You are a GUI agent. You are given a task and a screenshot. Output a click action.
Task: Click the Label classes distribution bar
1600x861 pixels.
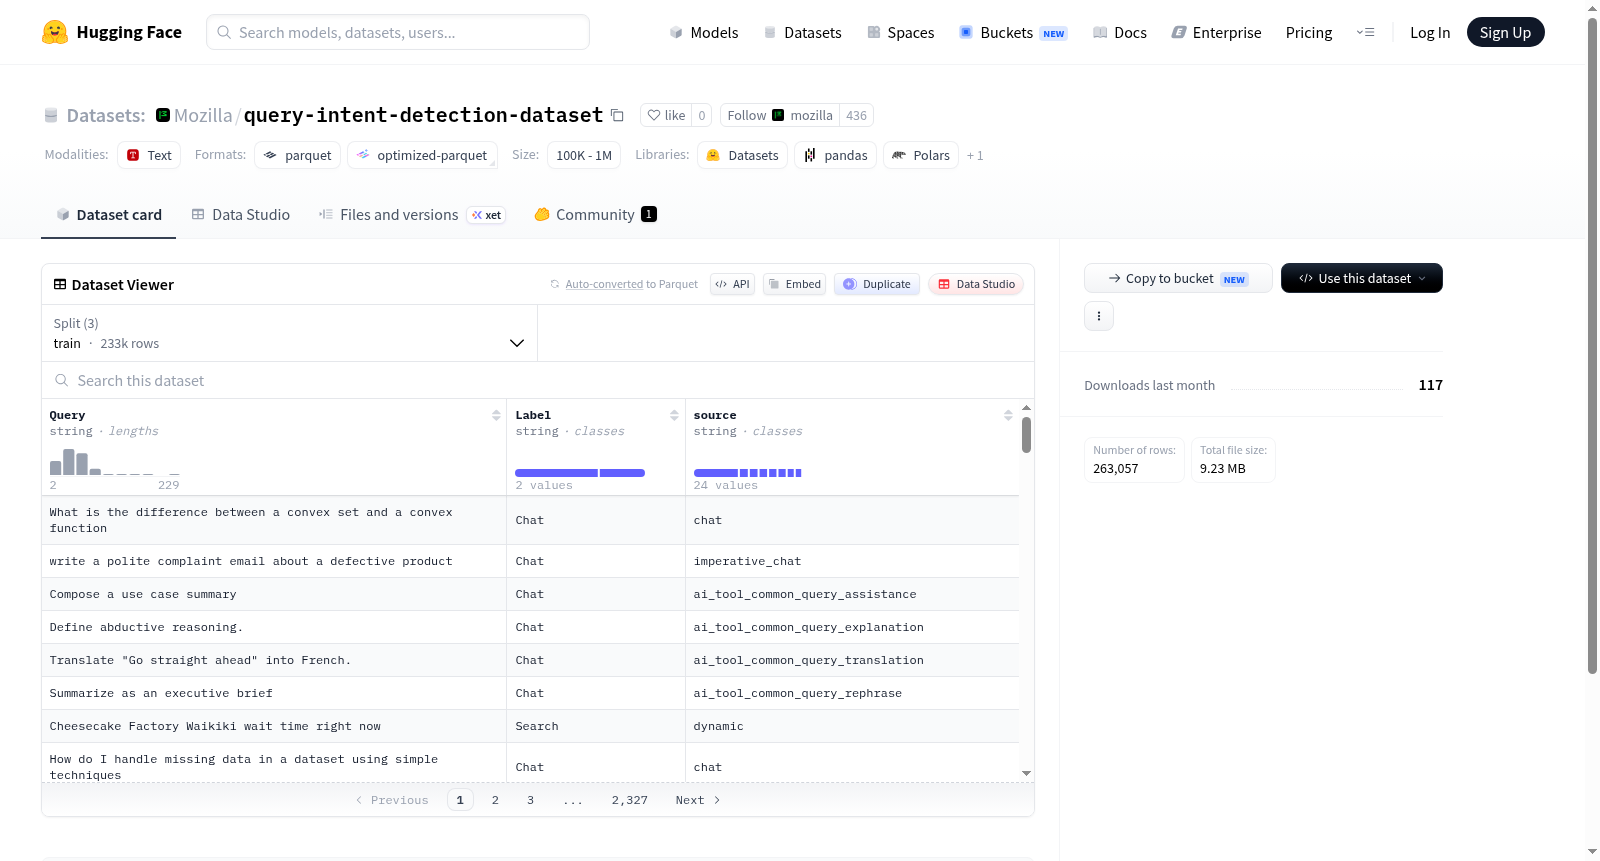tap(580, 473)
